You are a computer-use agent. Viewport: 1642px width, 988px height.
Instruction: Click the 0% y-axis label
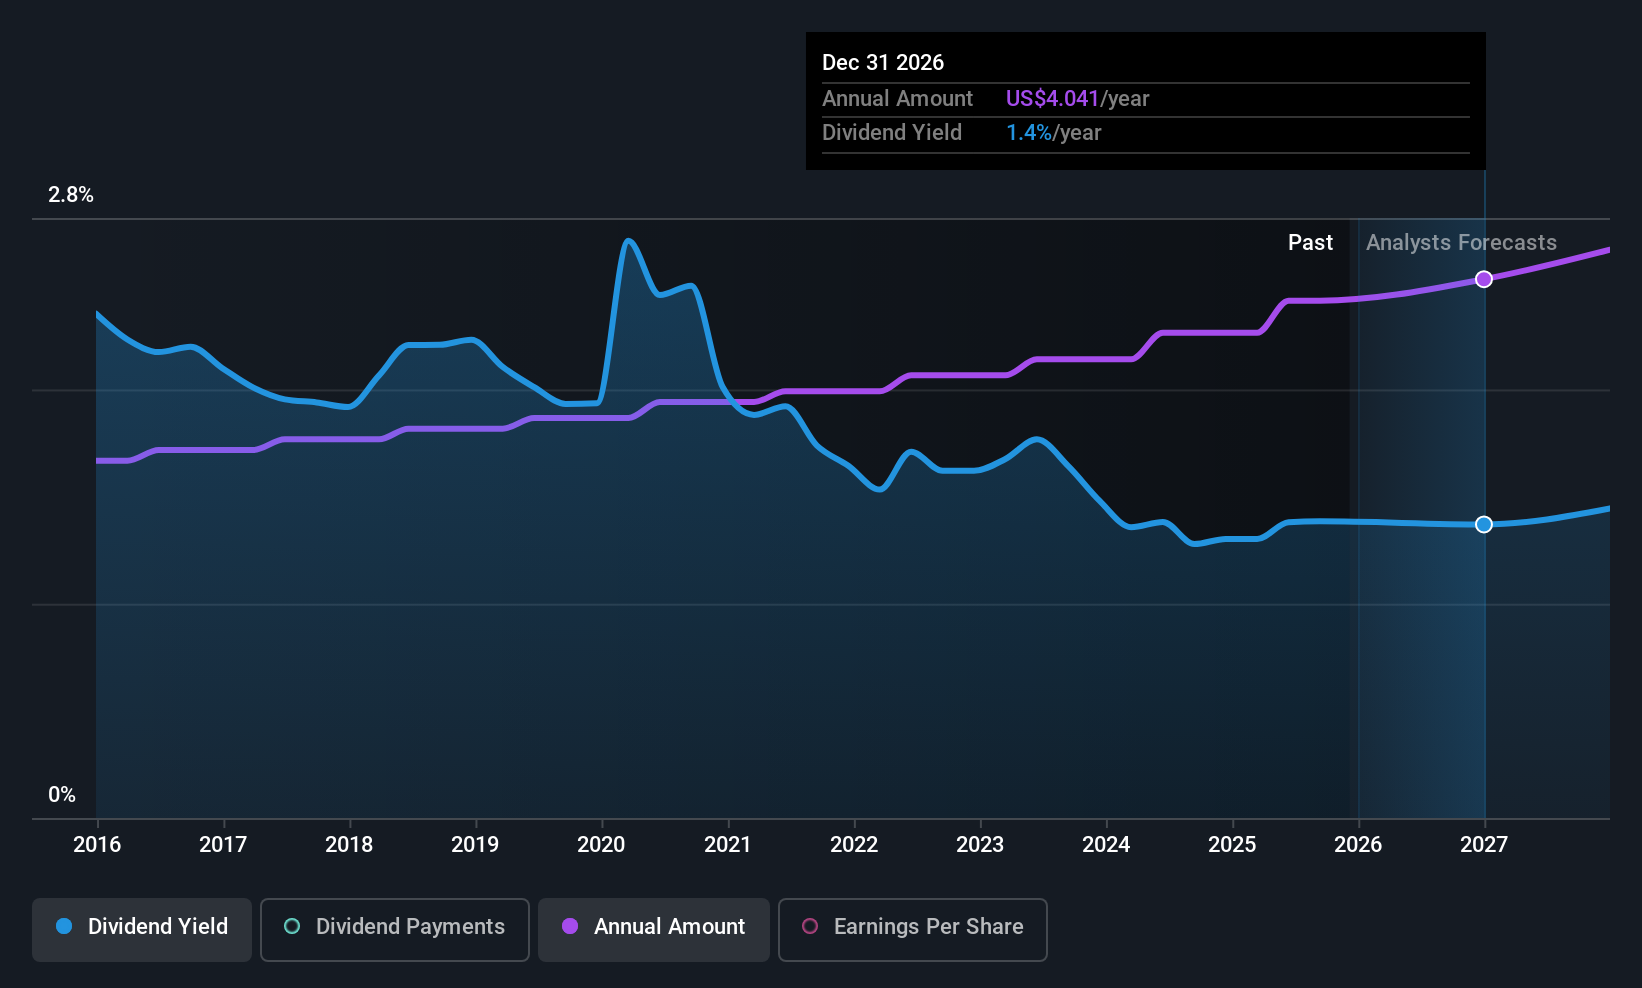click(62, 795)
